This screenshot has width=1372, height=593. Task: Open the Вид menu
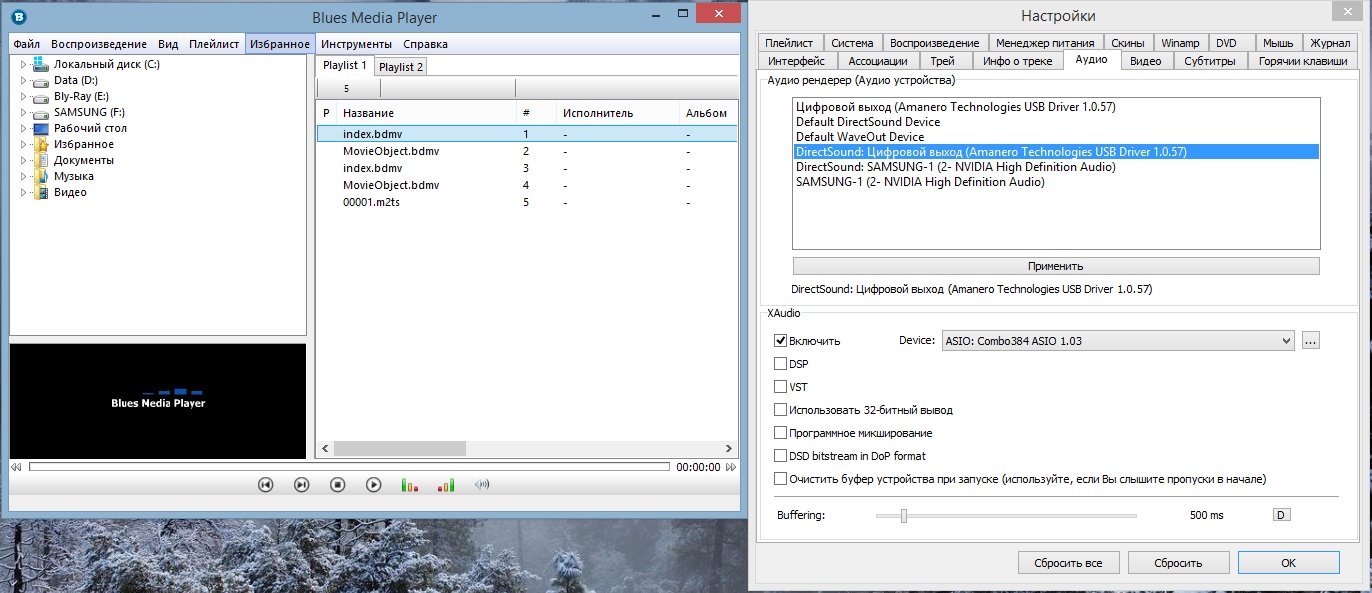(168, 44)
